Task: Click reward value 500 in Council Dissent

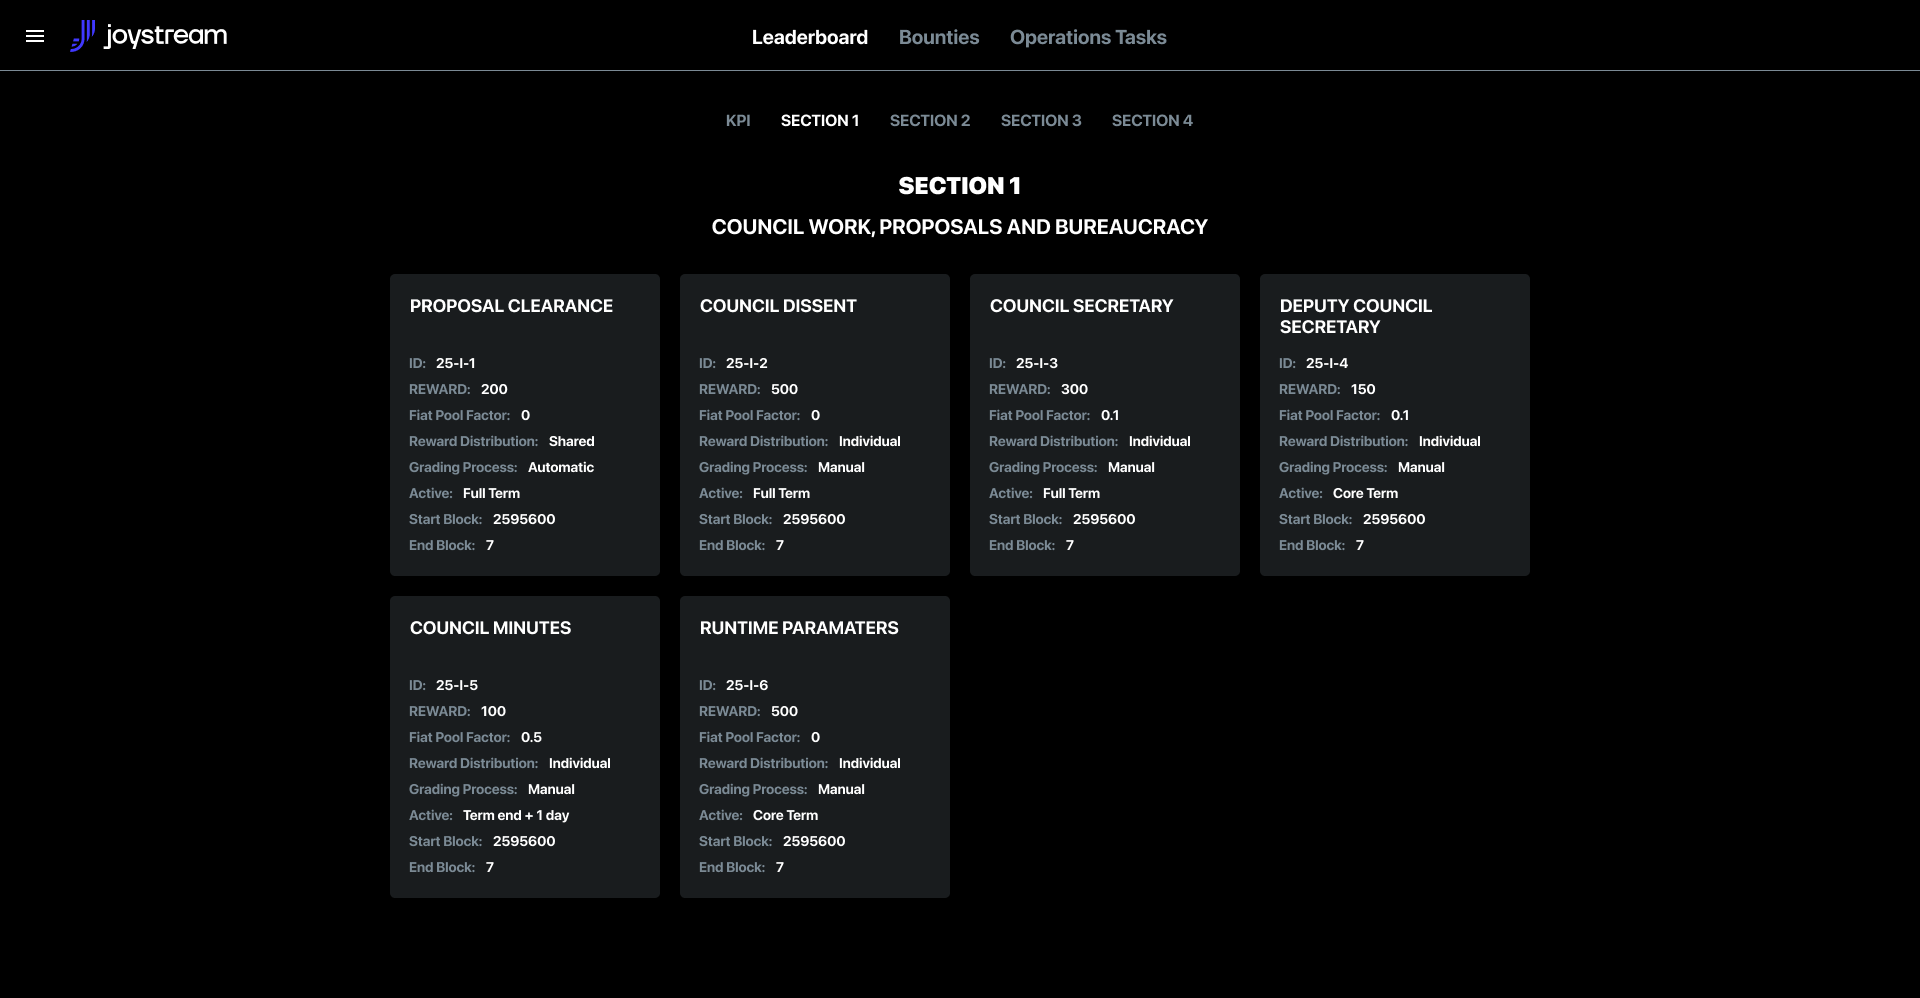Action: click(784, 389)
